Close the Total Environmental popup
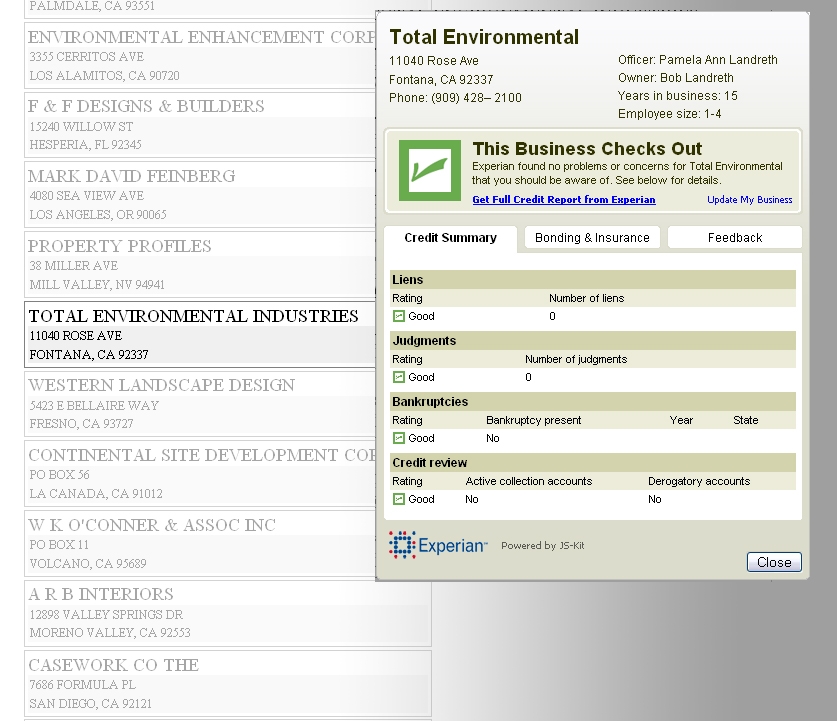Image resolution: width=837 pixels, height=721 pixels. tap(774, 562)
